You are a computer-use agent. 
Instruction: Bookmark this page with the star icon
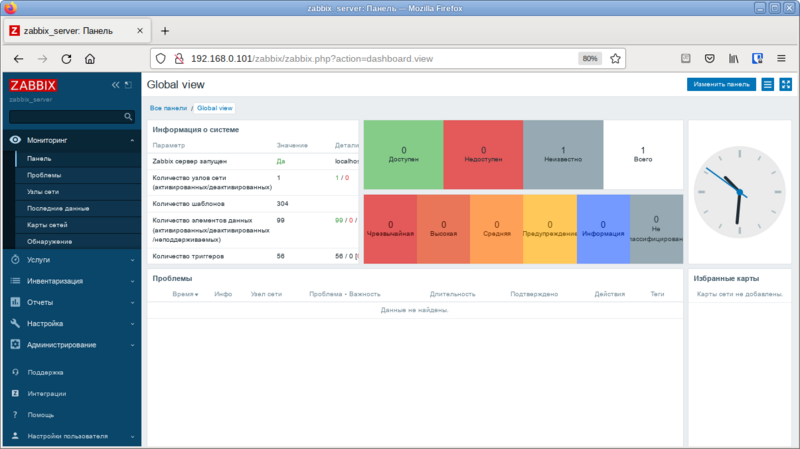[x=615, y=59]
